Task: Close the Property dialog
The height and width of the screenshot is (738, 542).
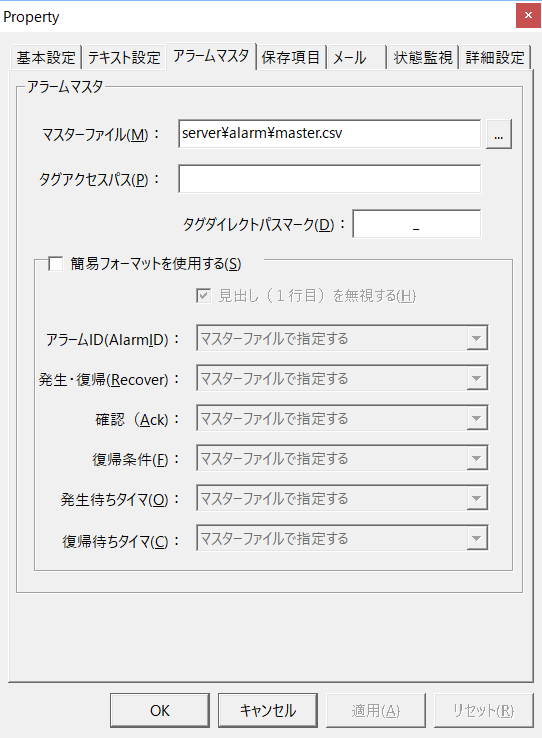Action: tap(528, 16)
